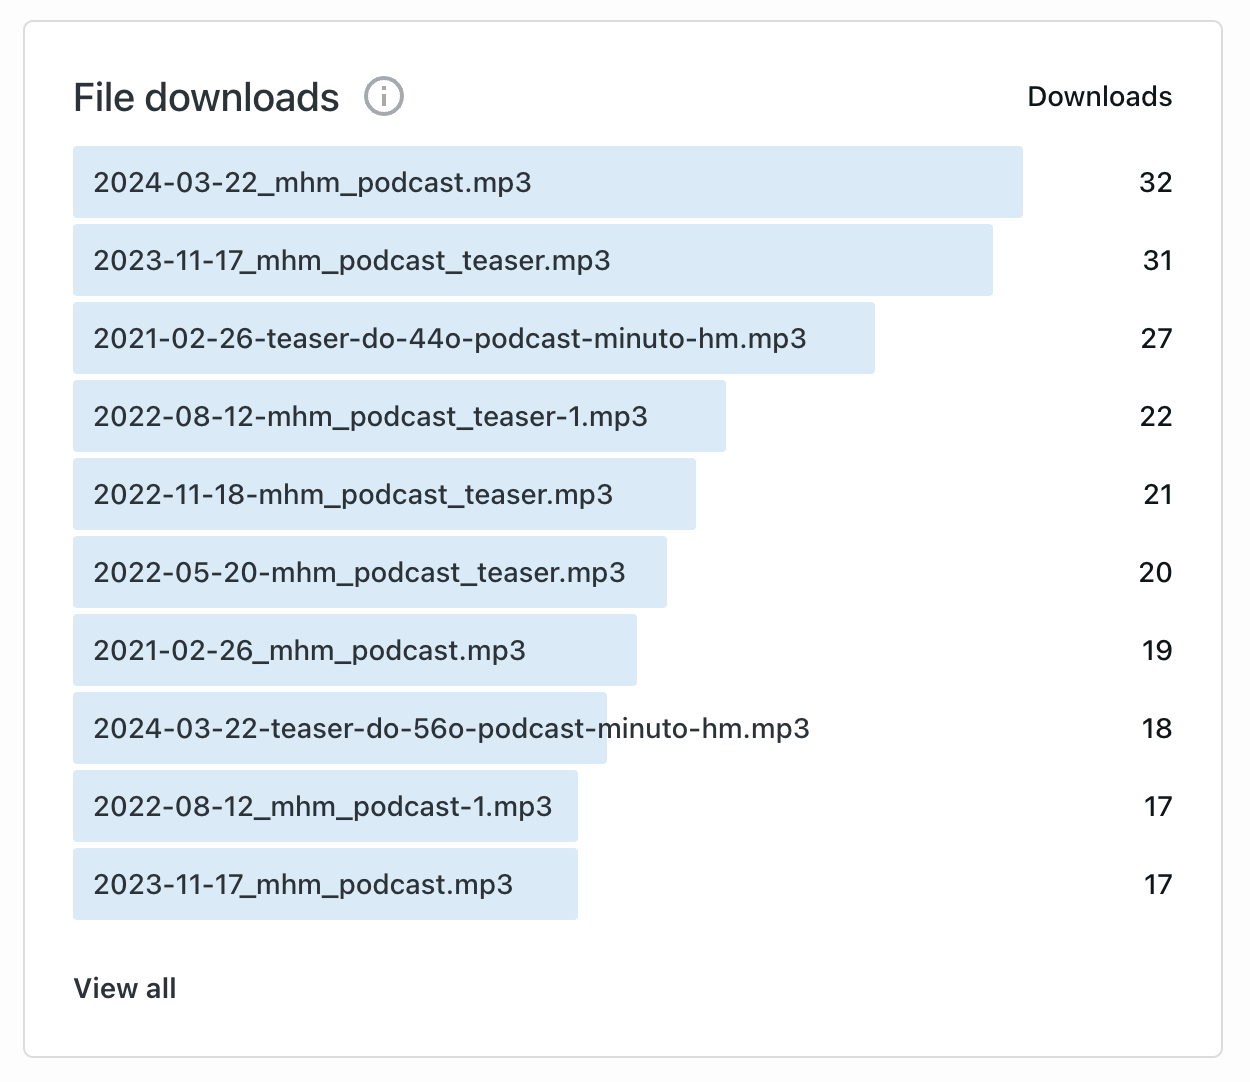Click the download count 32

click(x=1155, y=183)
